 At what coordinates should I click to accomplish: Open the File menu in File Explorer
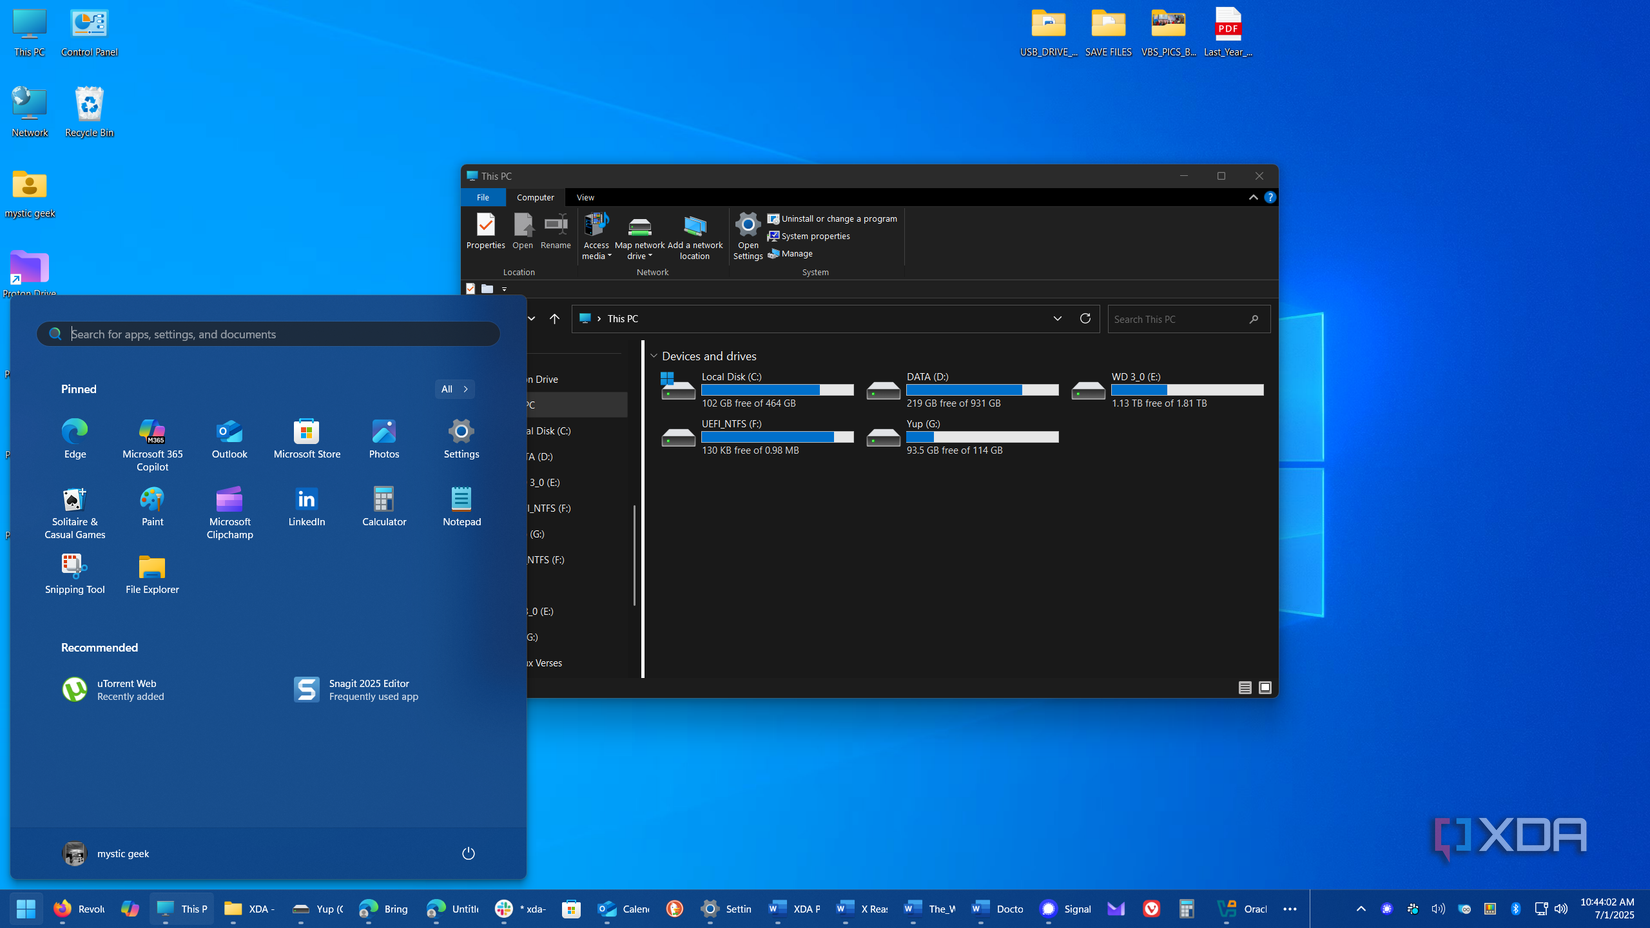tap(483, 197)
